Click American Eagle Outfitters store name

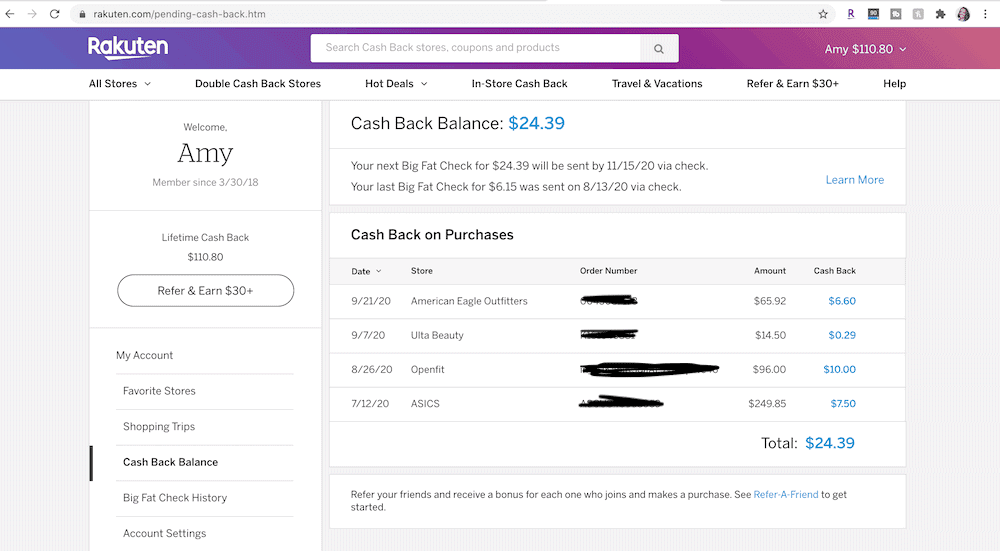pyautogui.click(x=469, y=301)
